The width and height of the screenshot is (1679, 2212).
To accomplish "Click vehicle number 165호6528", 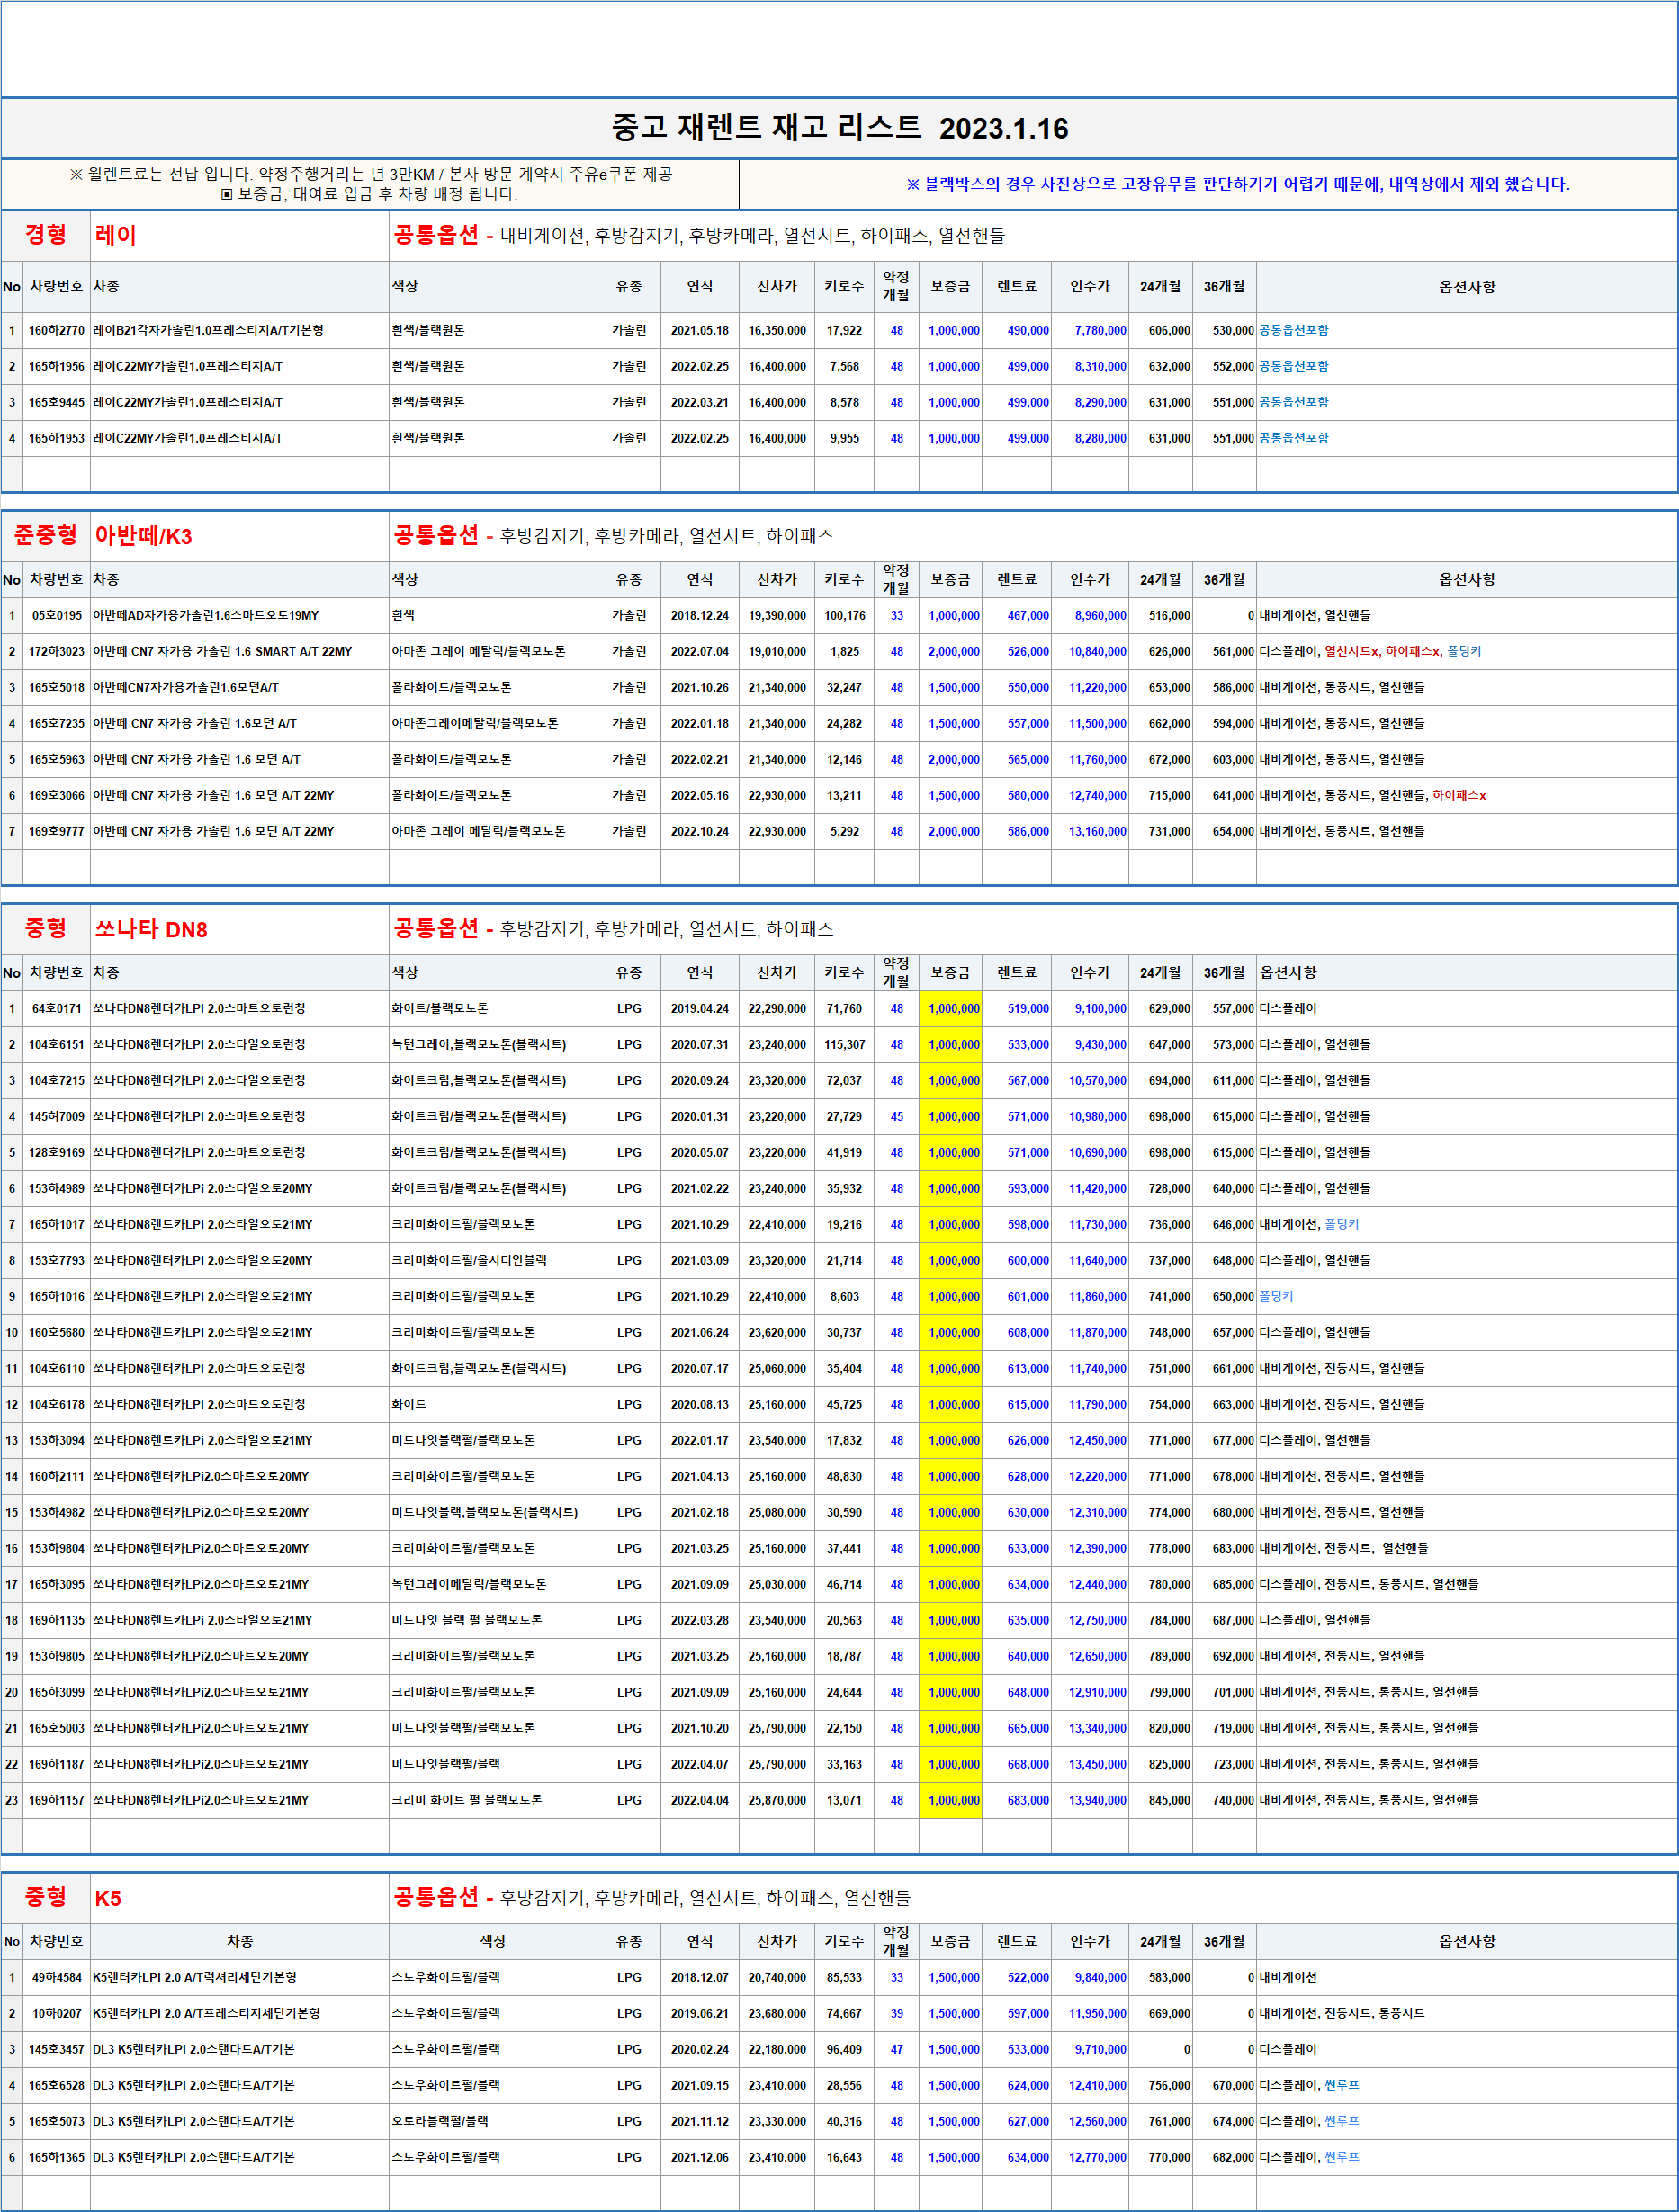I will pyautogui.click(x=57, y=2085).
